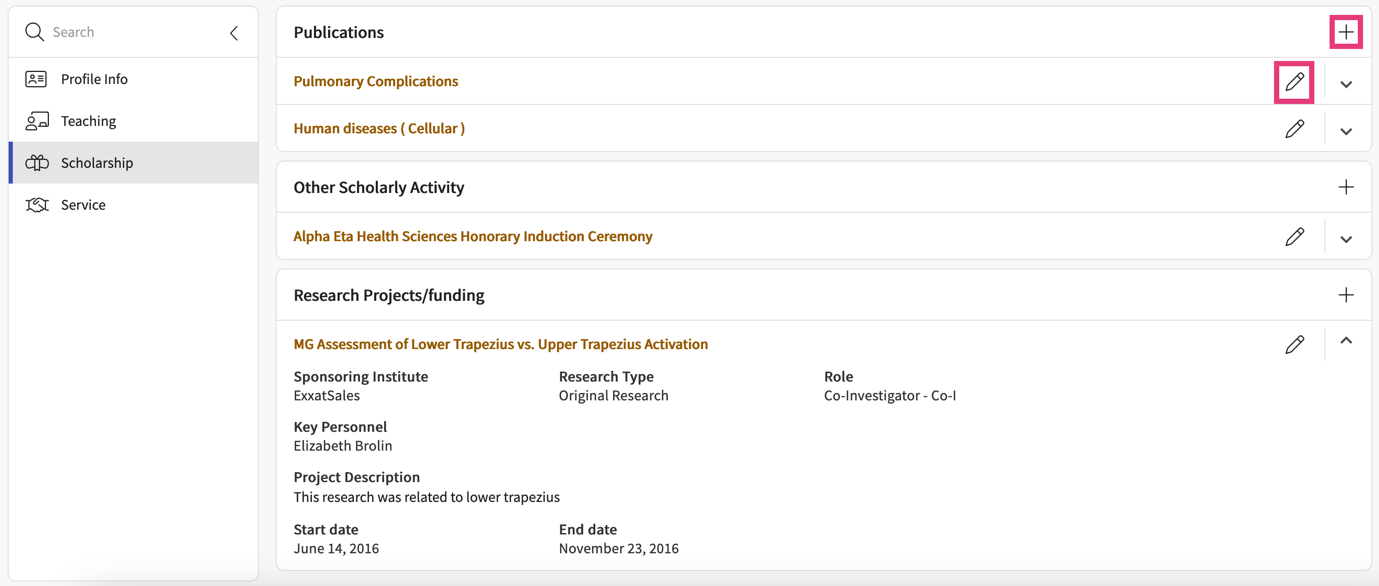Edit the Human diseases (Cellular) entry

[1294, 128]
